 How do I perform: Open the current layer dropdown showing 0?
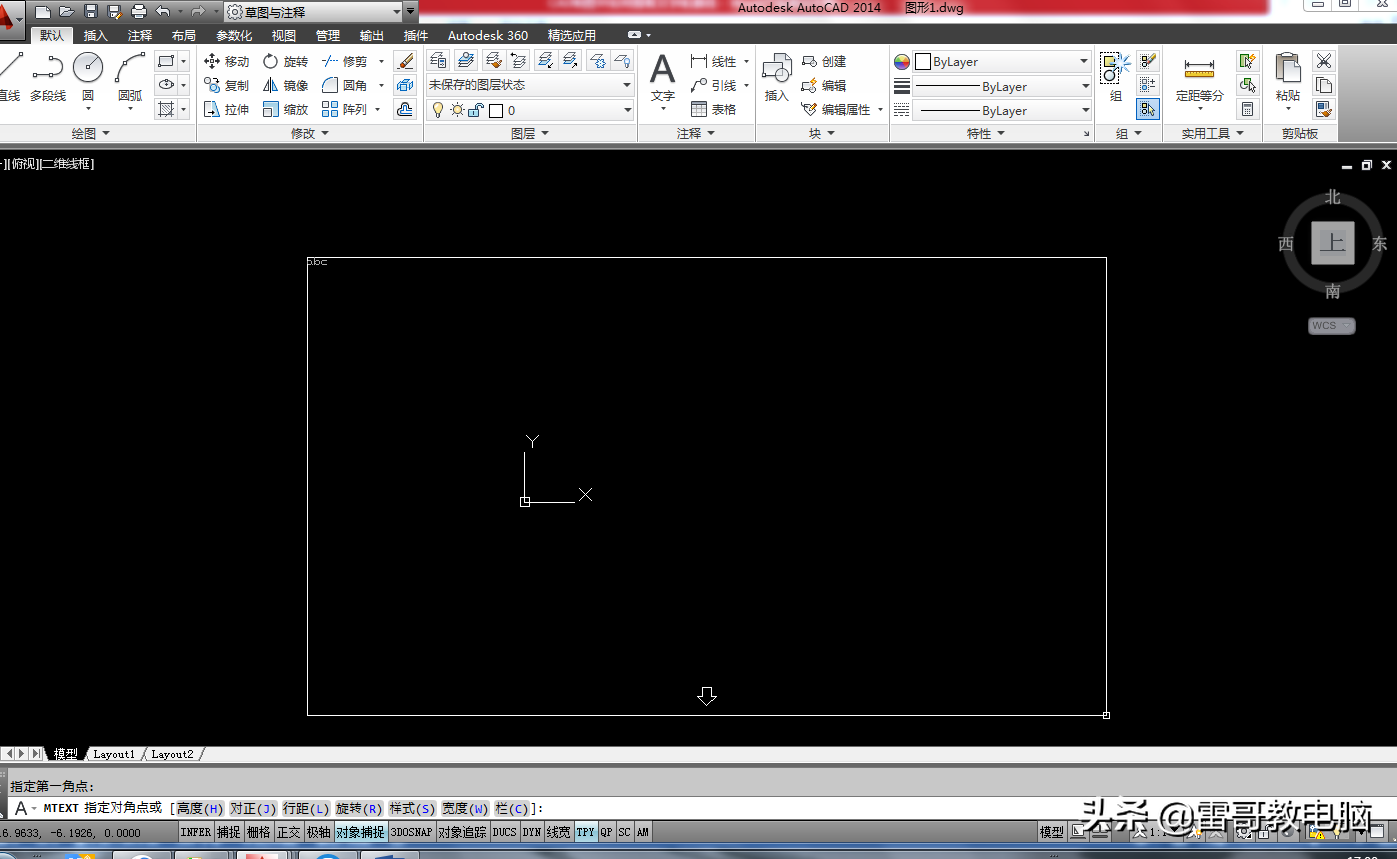[530, 110]
